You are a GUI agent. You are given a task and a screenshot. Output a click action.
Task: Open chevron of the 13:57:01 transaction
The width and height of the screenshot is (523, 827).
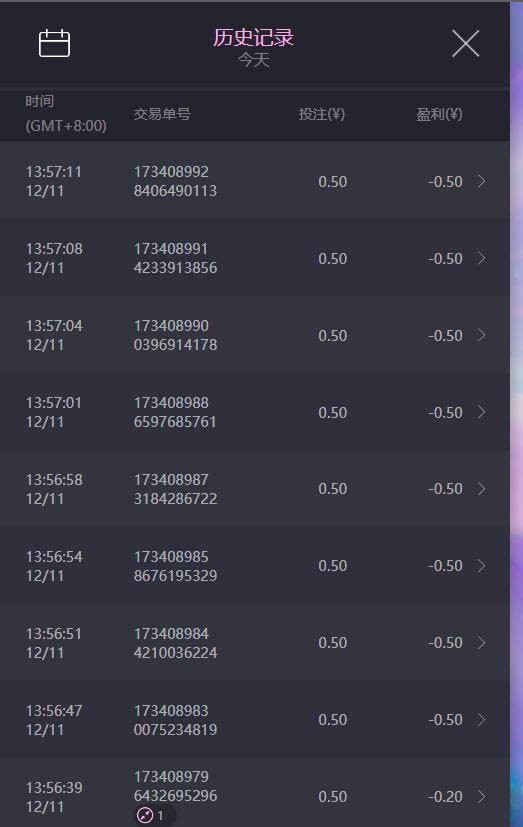coord(481,412)
